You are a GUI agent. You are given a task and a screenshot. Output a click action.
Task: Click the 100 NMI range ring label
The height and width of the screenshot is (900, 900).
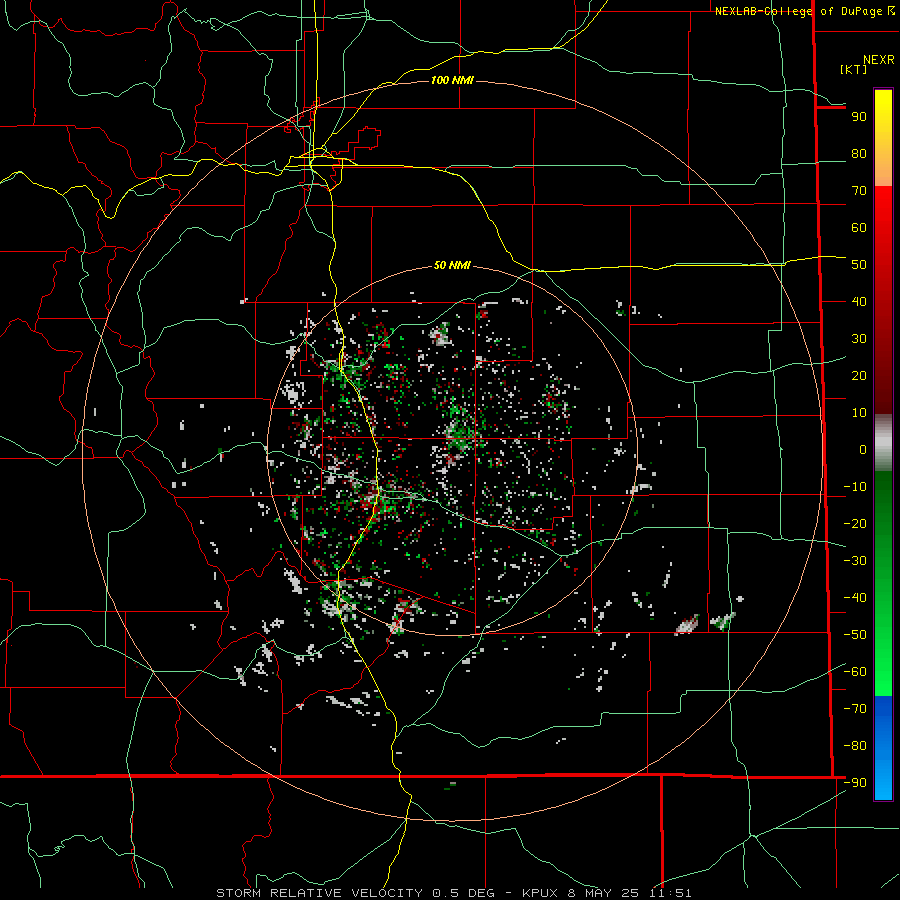(452, 80)
